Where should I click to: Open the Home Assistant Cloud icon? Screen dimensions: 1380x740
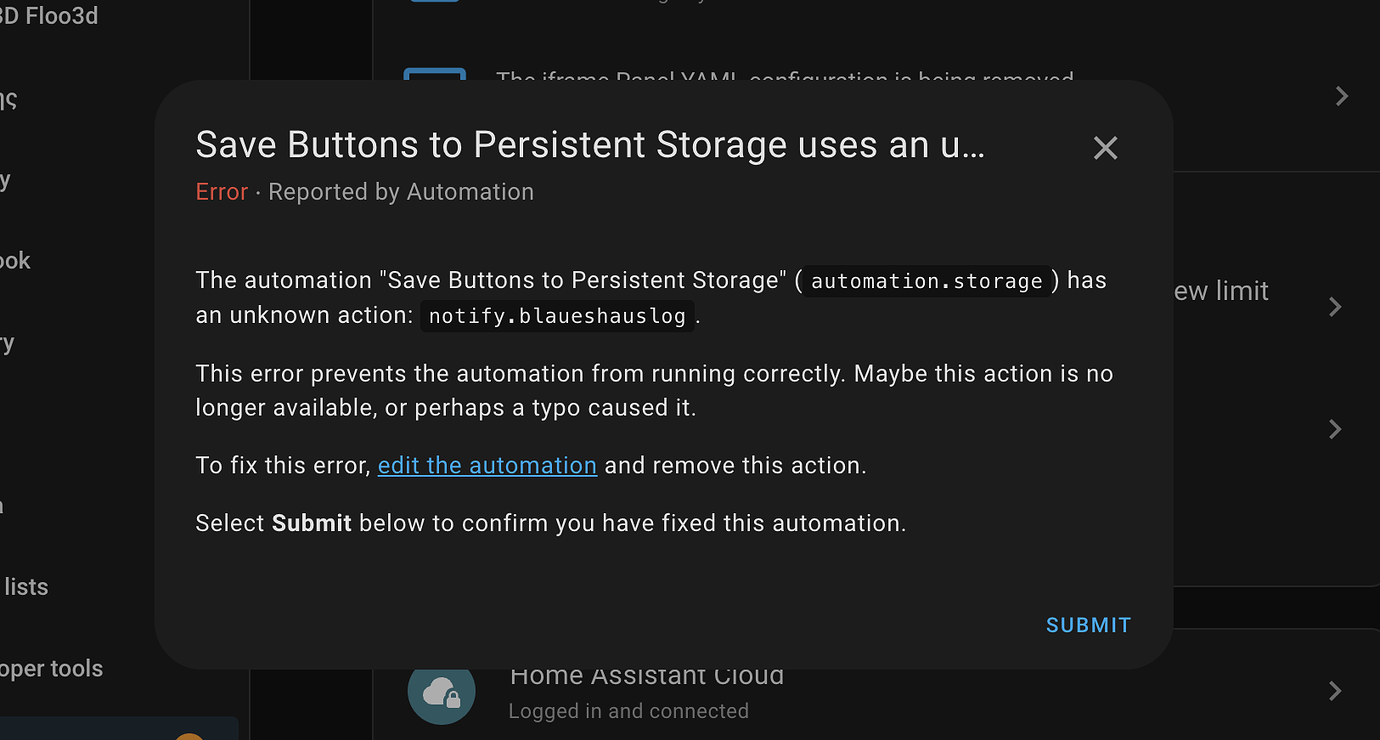tap(441, 691)
